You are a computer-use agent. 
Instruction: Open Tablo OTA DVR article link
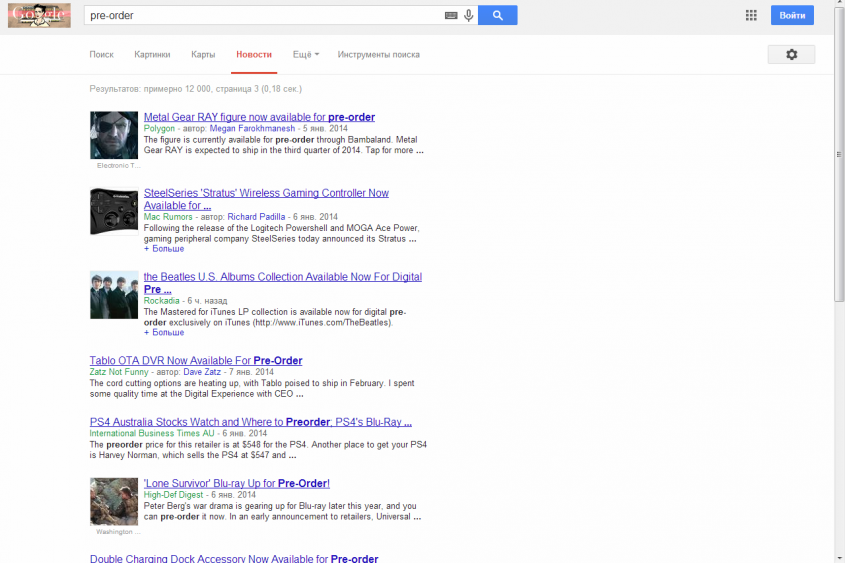196,361
